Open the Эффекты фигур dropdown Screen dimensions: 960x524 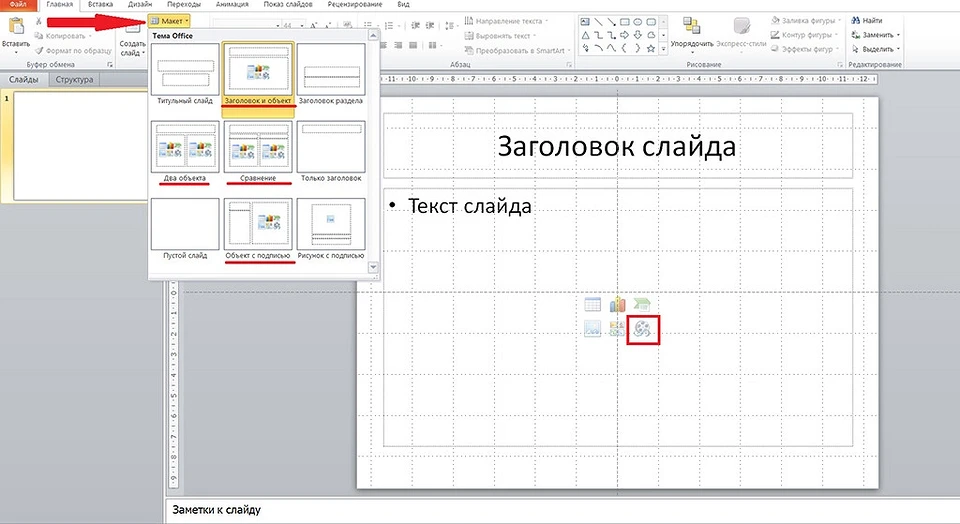[805, 49]
